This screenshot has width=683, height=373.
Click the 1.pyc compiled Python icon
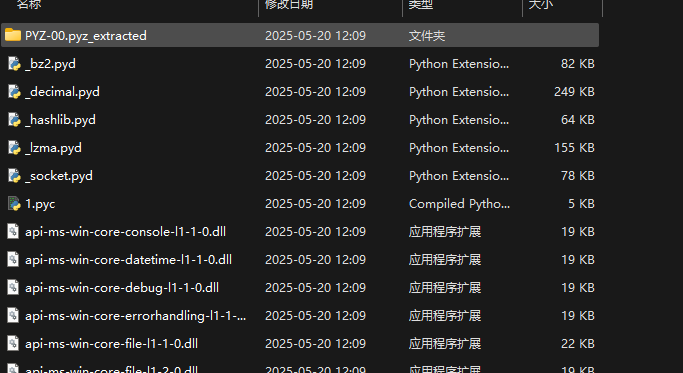tap(14, 203)
